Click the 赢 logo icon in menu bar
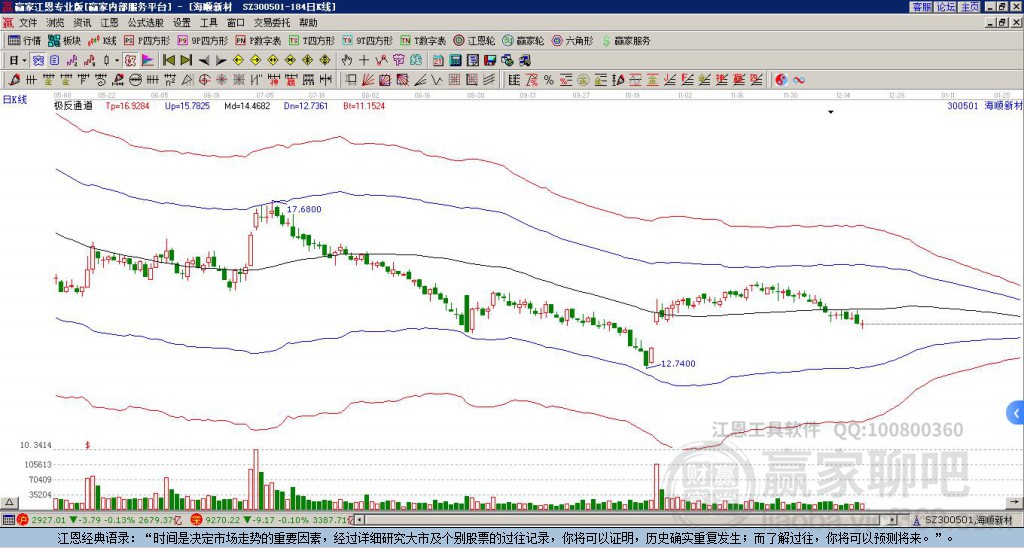1024x548 pixels. pyautogui.click(x=8, y=23)
